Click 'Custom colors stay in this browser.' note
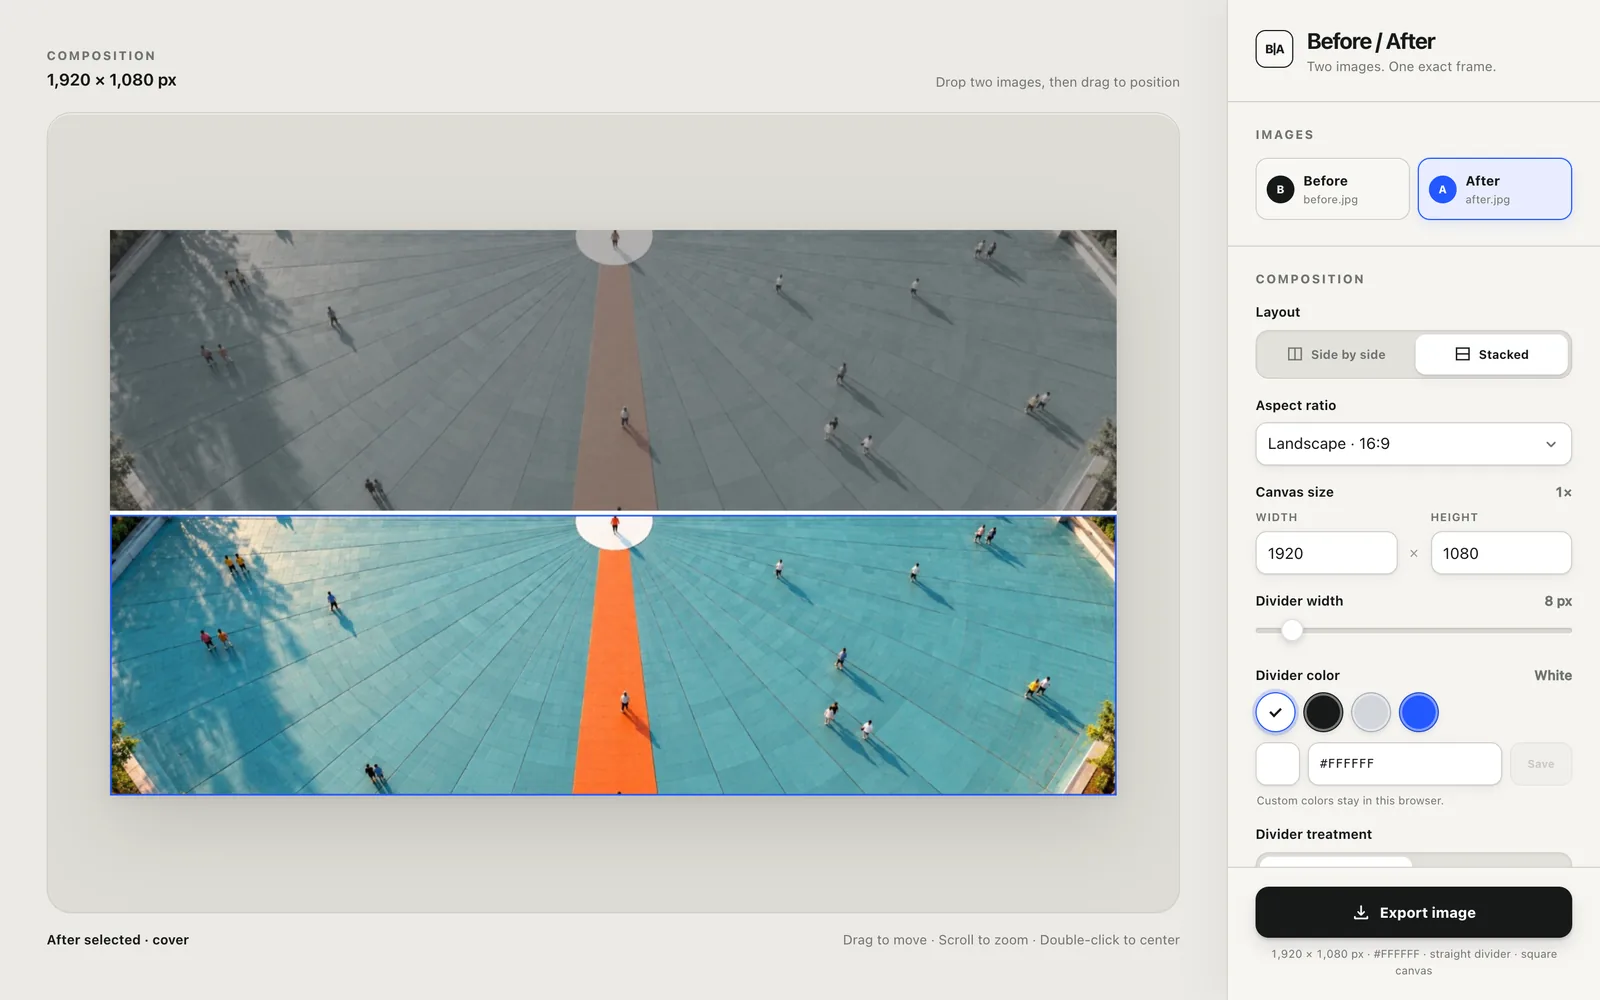The width and height of the screenshot is (1600, 1000). pyautogui.click(x=1350, y=801)
